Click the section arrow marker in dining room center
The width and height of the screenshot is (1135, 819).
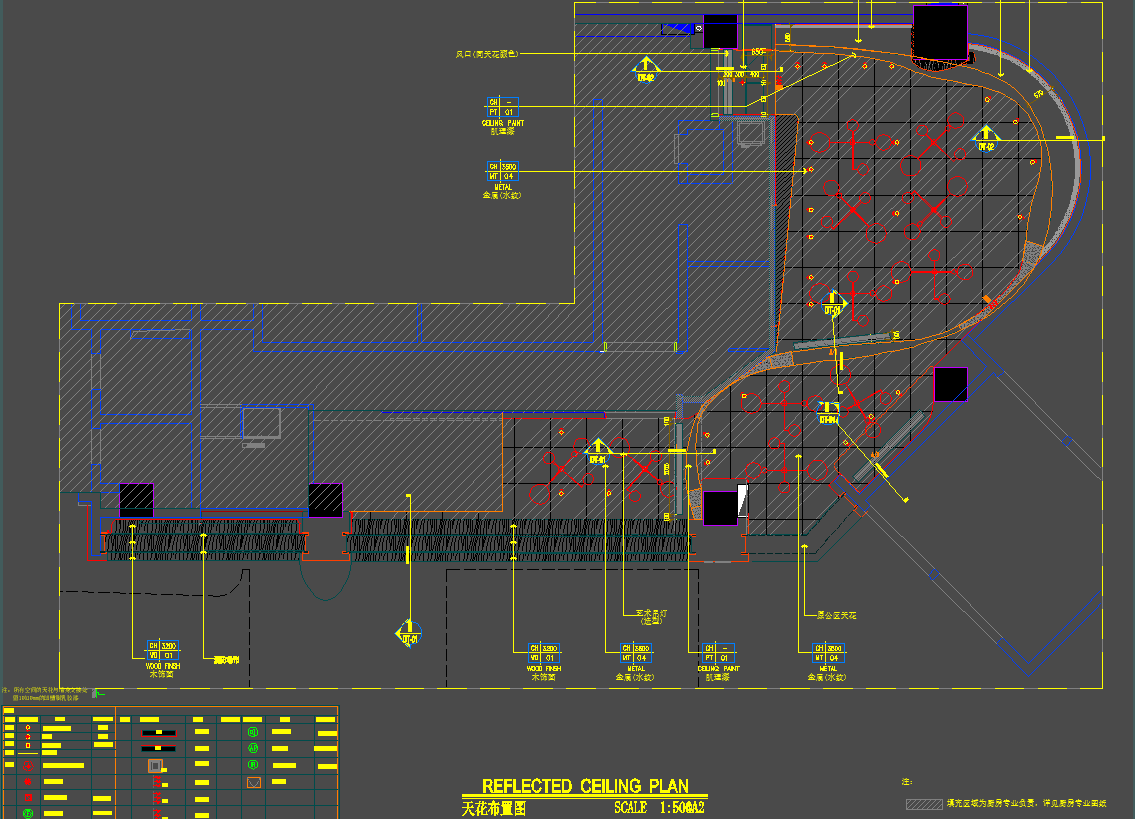[833, 303]
